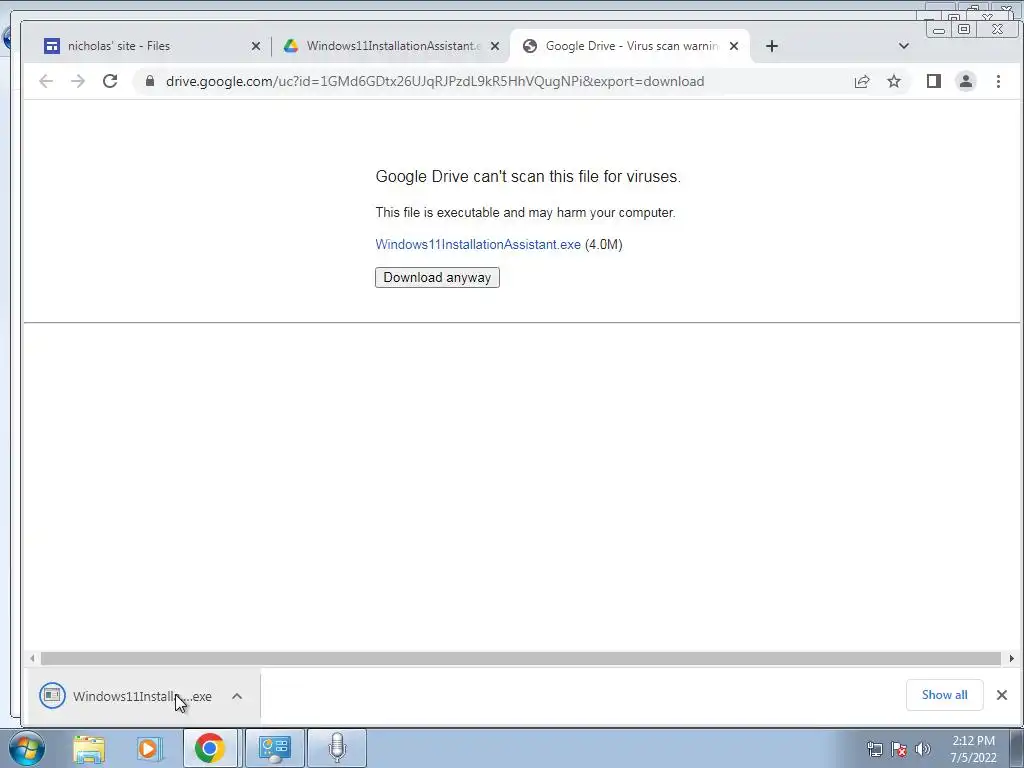Open the Windows Start menu
The image size is (1024, 768).
(x=27, y=748)
